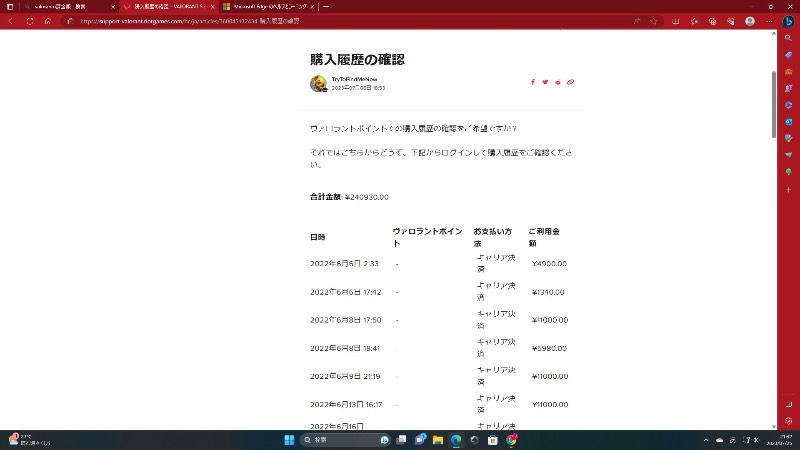Image resolution: width=800 pixels, height=450 pixels.
Task: Select the 2022年6月6日 2:33 date cell
Action: pos(344,264)
